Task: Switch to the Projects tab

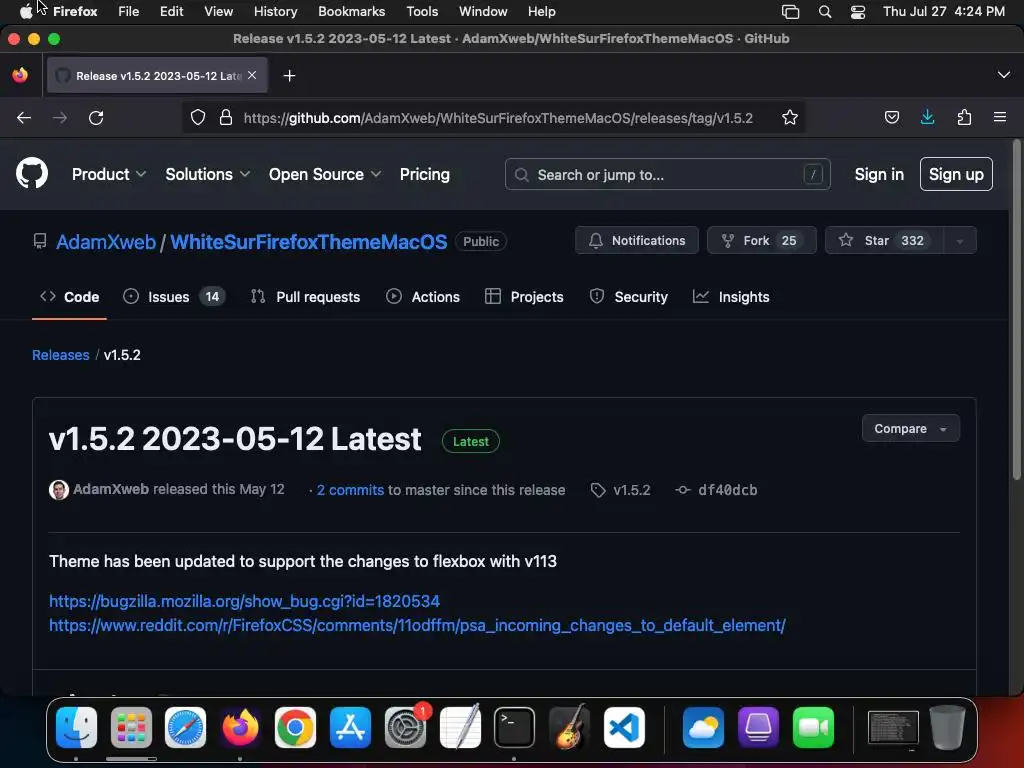Action: coord(524,296)
